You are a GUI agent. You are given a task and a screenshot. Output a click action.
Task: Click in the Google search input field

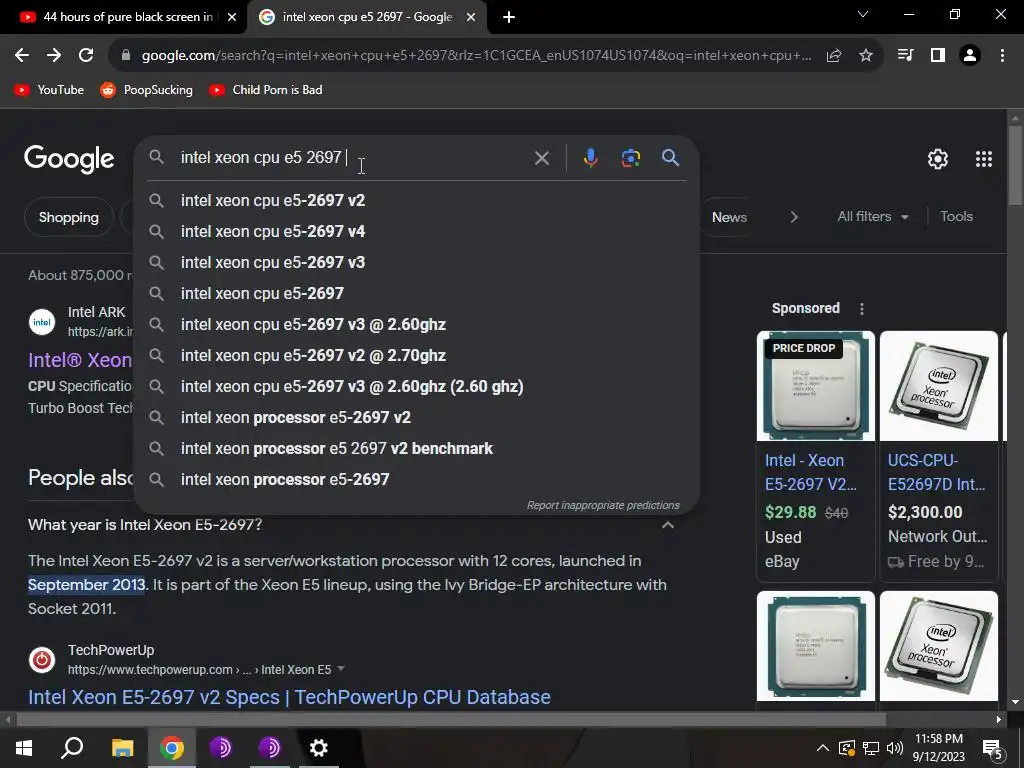353,158
